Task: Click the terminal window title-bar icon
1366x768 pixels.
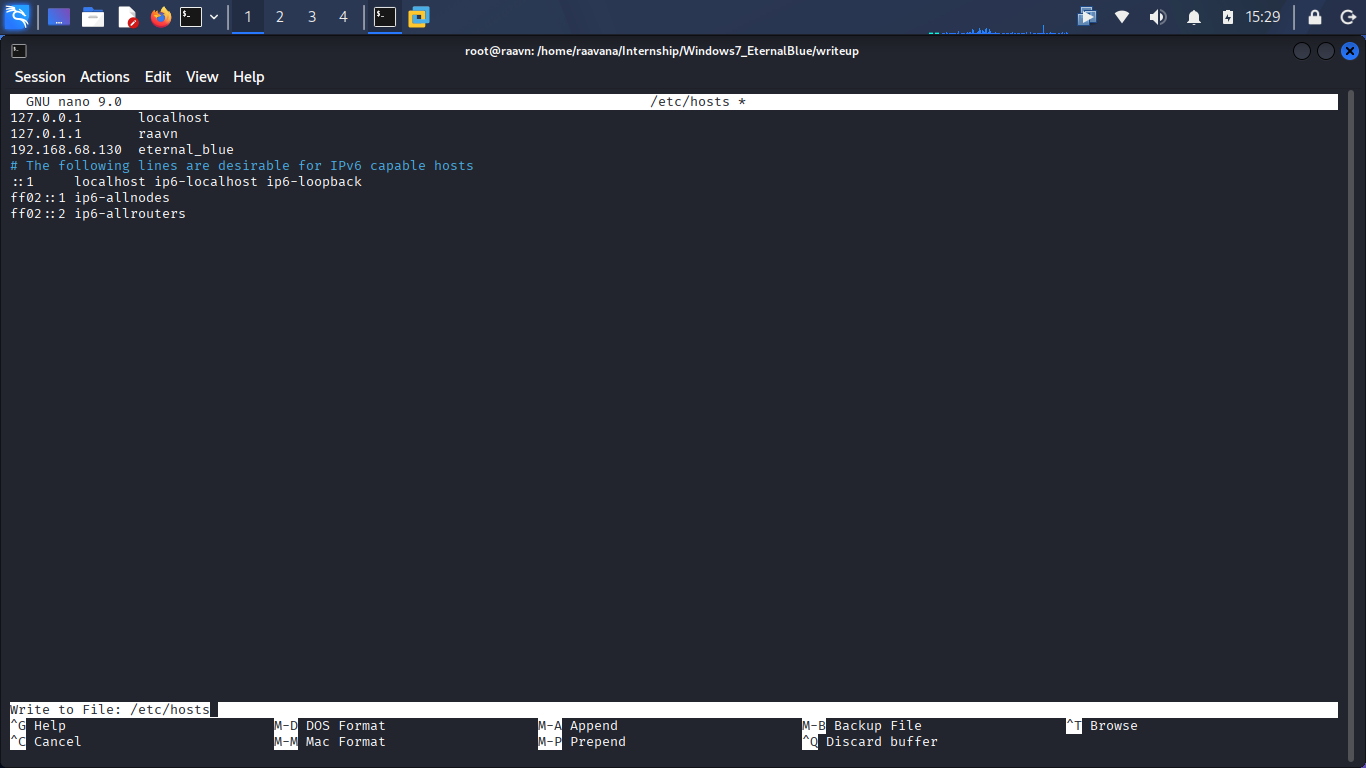Action: click(x=19, y=51)
